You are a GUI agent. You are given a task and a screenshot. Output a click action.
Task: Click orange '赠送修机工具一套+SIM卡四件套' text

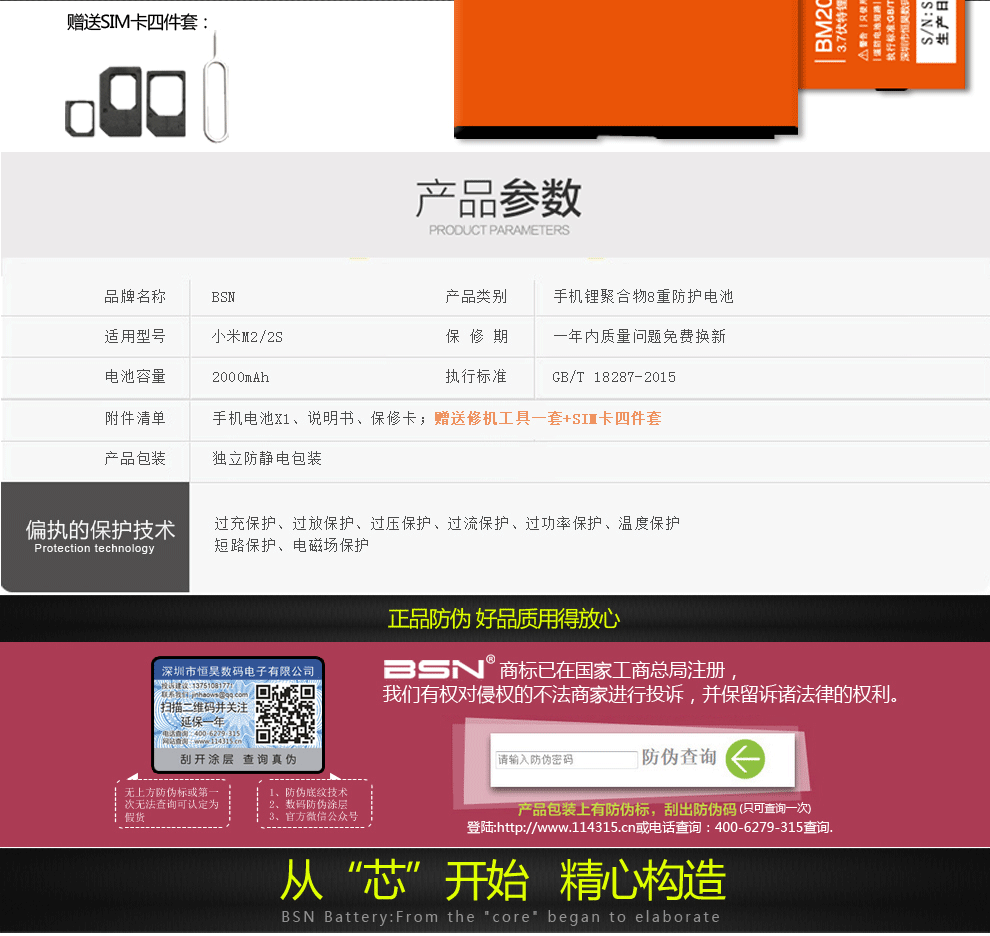(x=547, y=418)
